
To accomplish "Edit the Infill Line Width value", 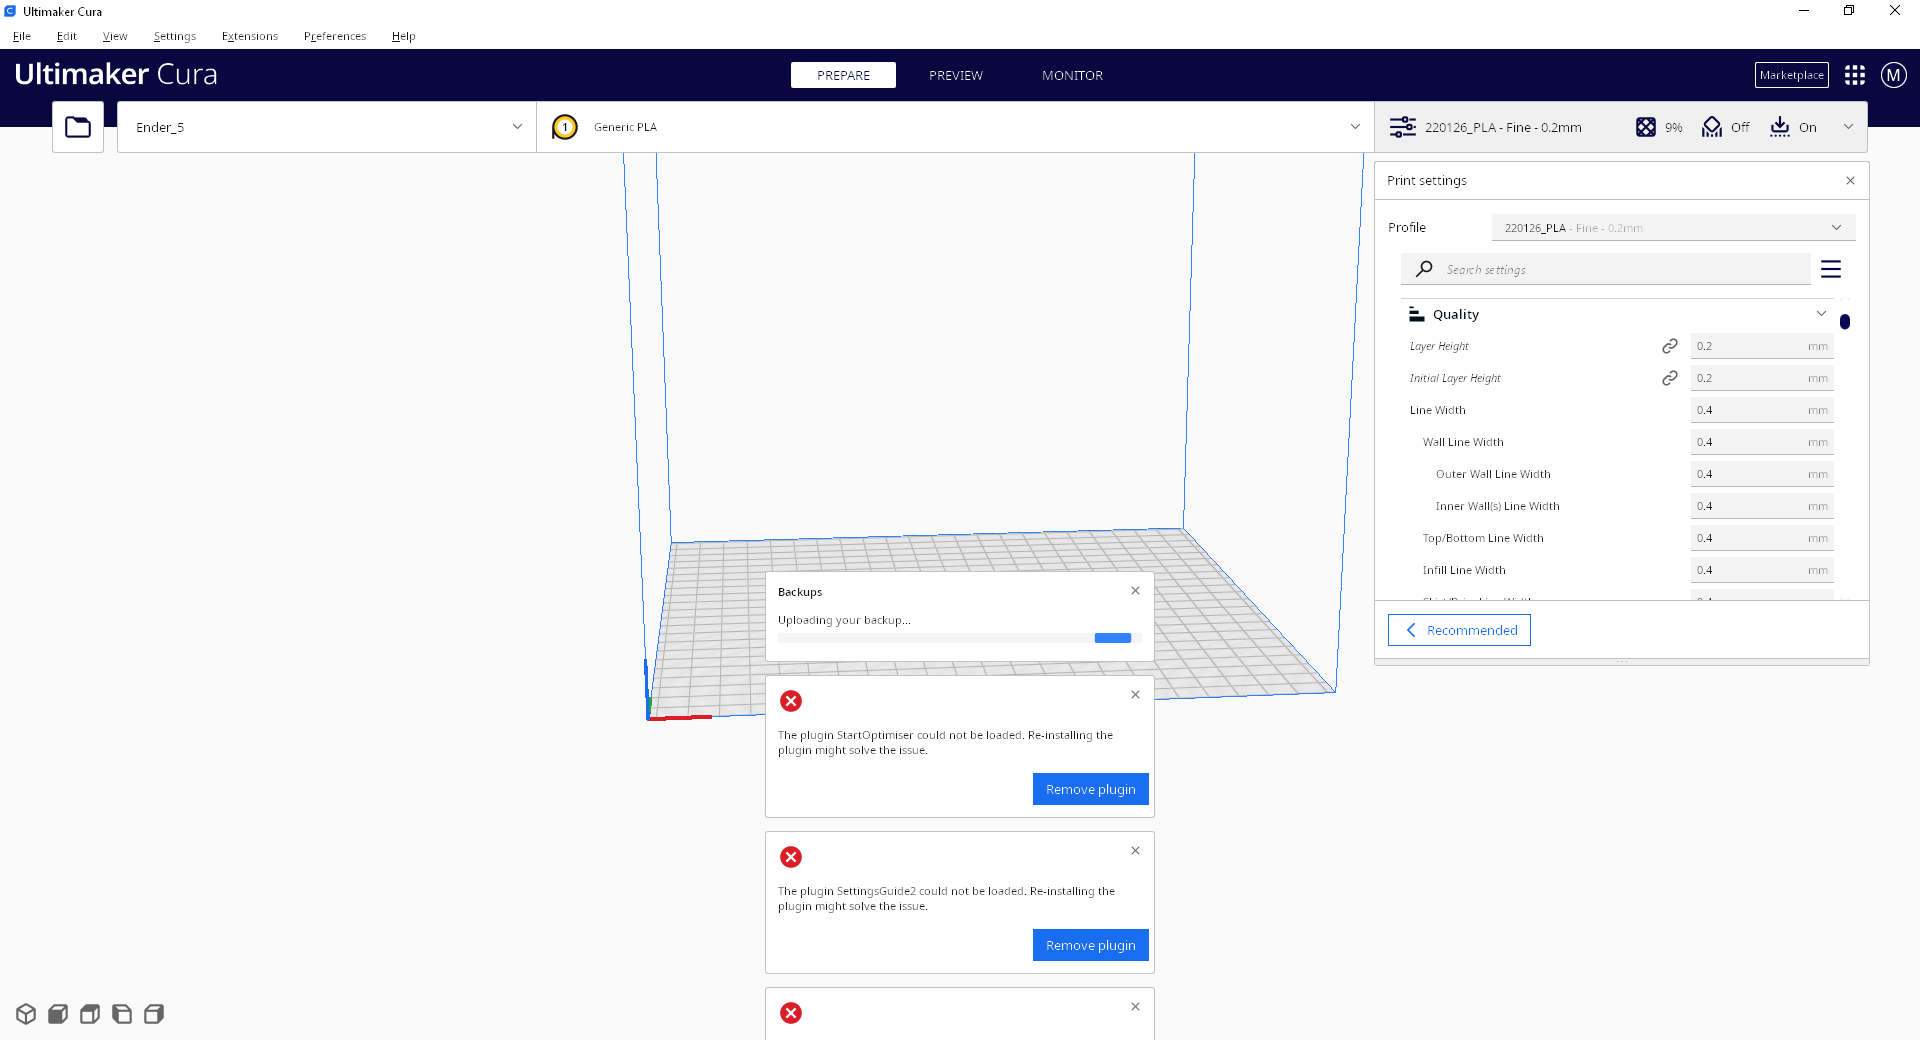I will tap(1762, 570).
